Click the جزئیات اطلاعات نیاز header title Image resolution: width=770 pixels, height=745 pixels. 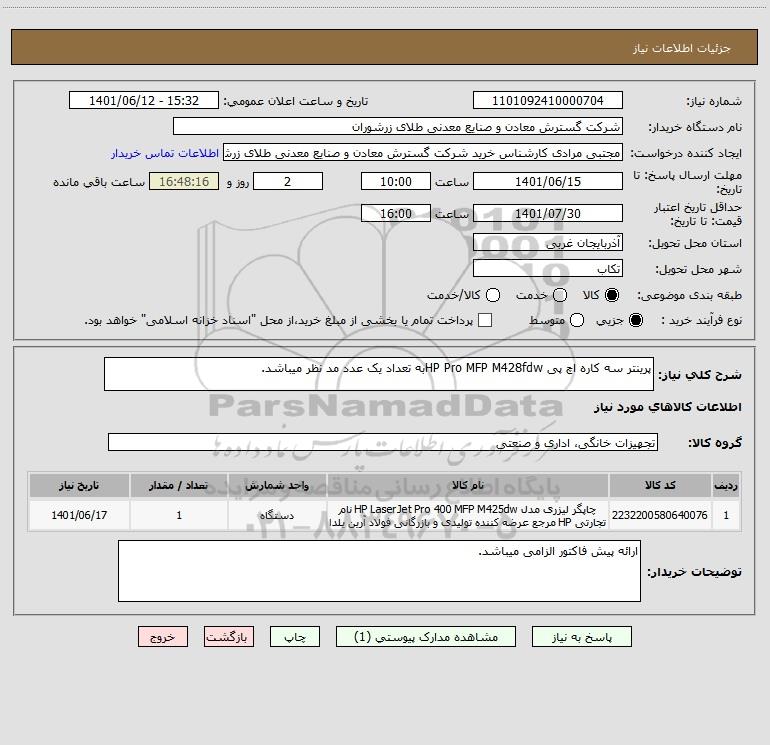coord(681,48)
